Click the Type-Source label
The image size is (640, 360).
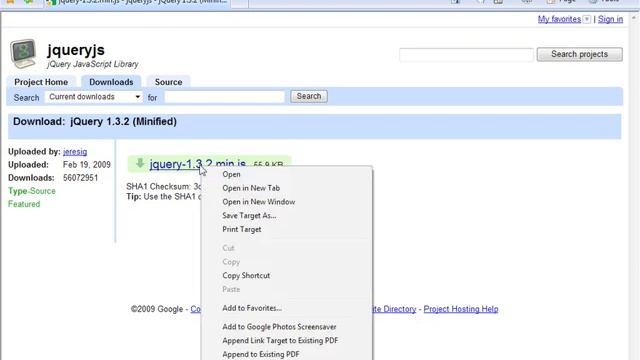pos(31,191)
